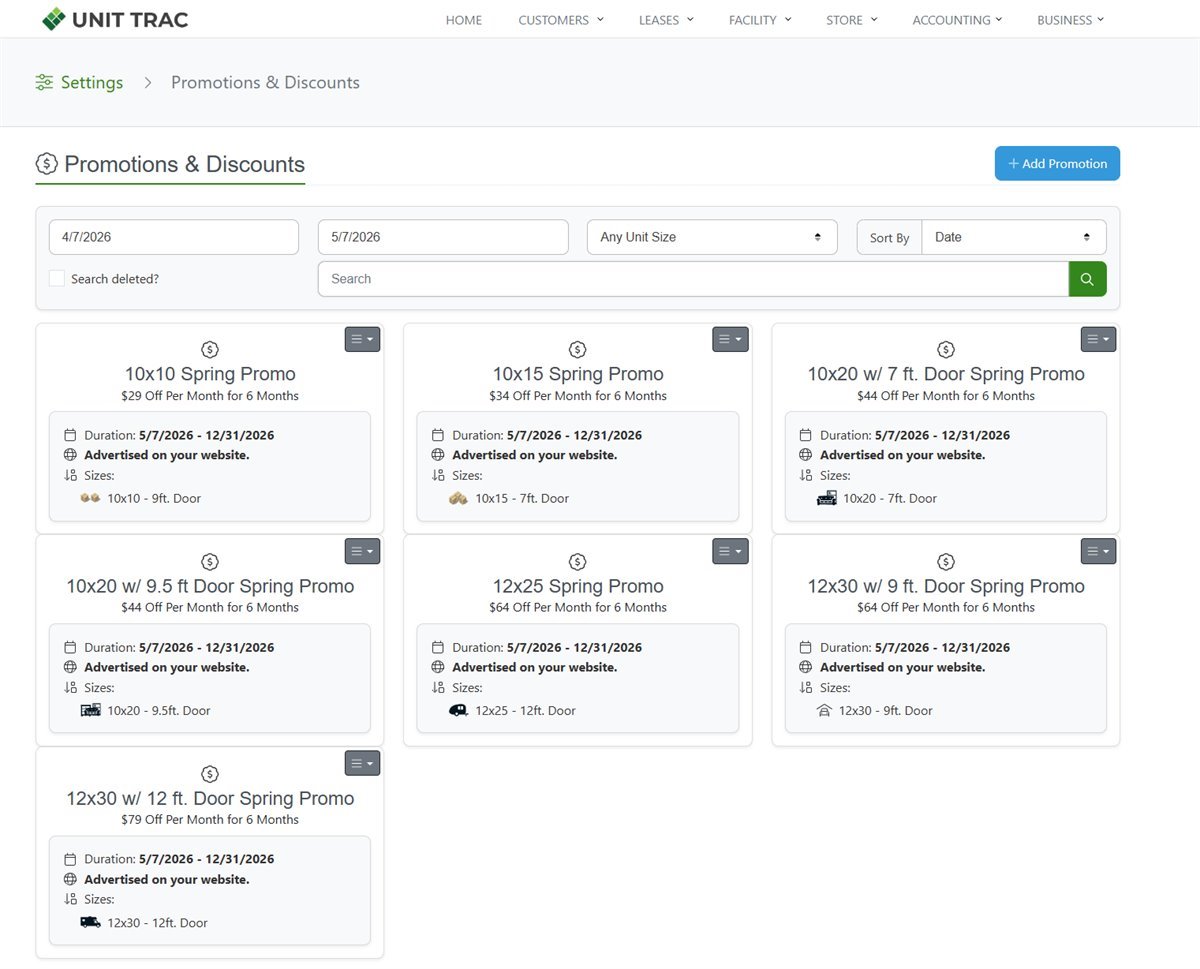Open options menu on 10x20 w/ 9.5 ft Door card
Viewport: 1200px width, 969px height.
click(362, 551)
